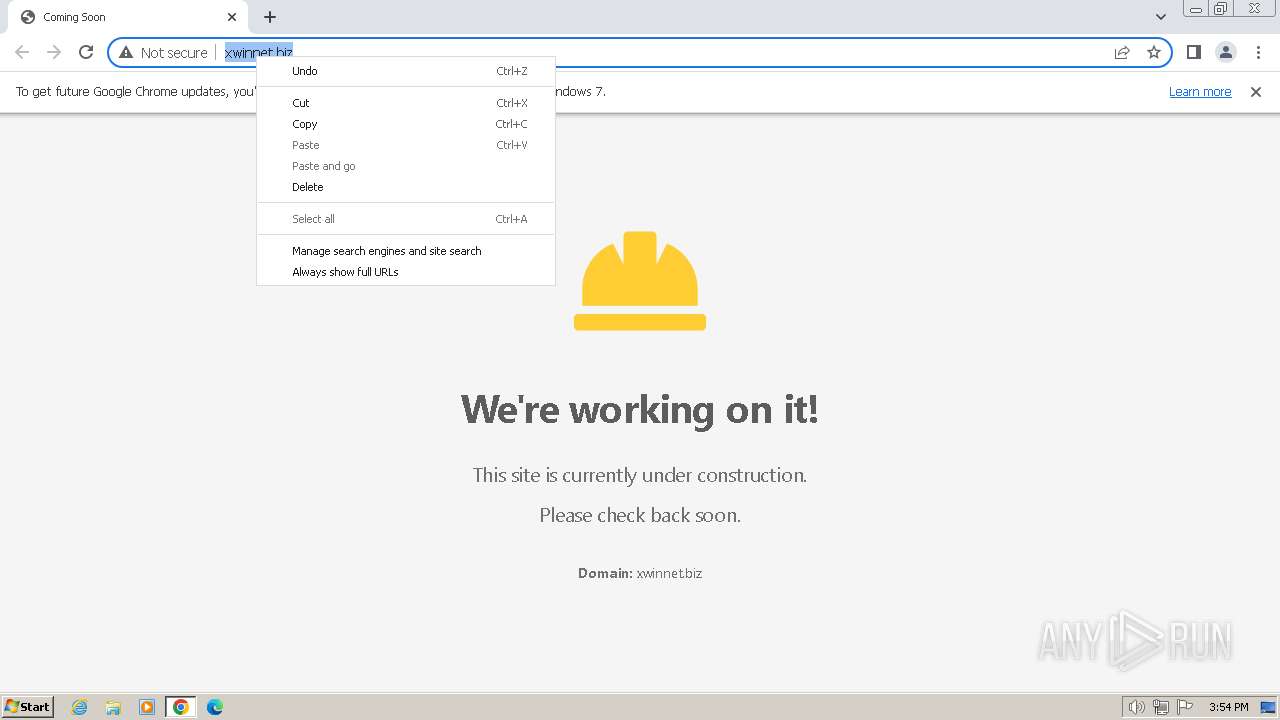Open the Chrome profile avatar
The width and height of the screenshot is (1280, 720).
(1225, 52)
